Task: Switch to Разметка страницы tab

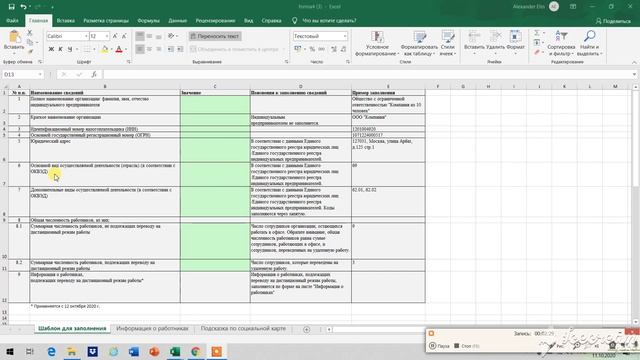Action: [x=106, y=20]
